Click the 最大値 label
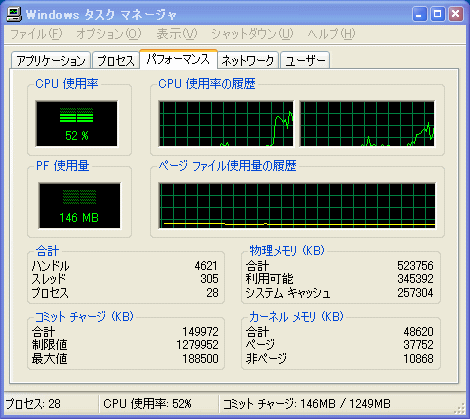The height and width of the screenshot is (419, 470). 50,359
